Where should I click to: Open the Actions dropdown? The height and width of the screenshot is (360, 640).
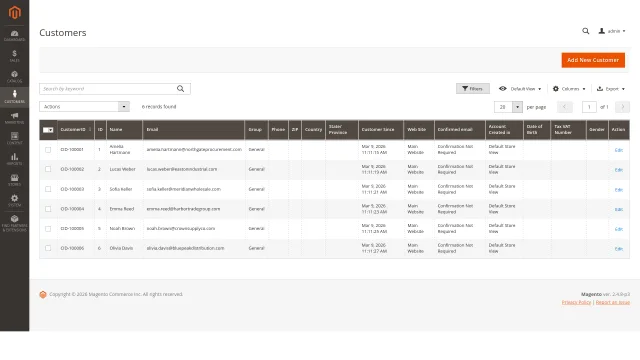coord(84,107)
